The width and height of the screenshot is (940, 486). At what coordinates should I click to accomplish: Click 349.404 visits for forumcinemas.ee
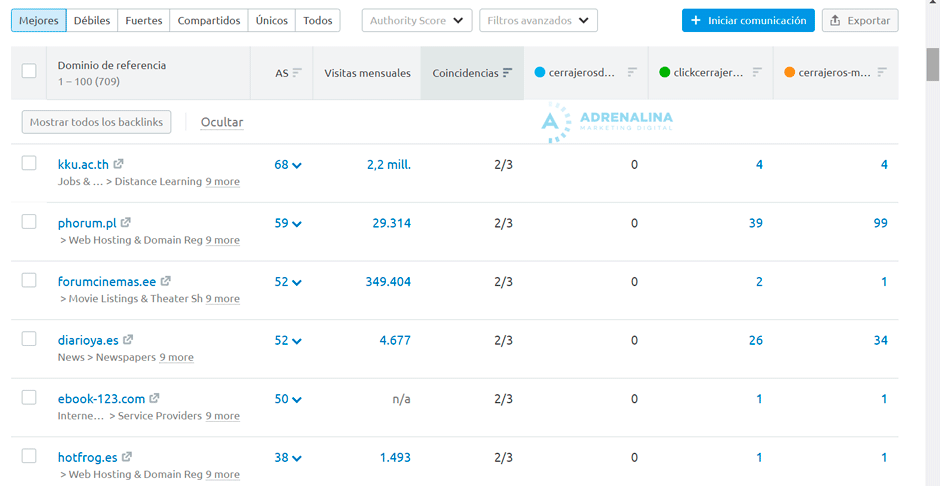point(388,282)
